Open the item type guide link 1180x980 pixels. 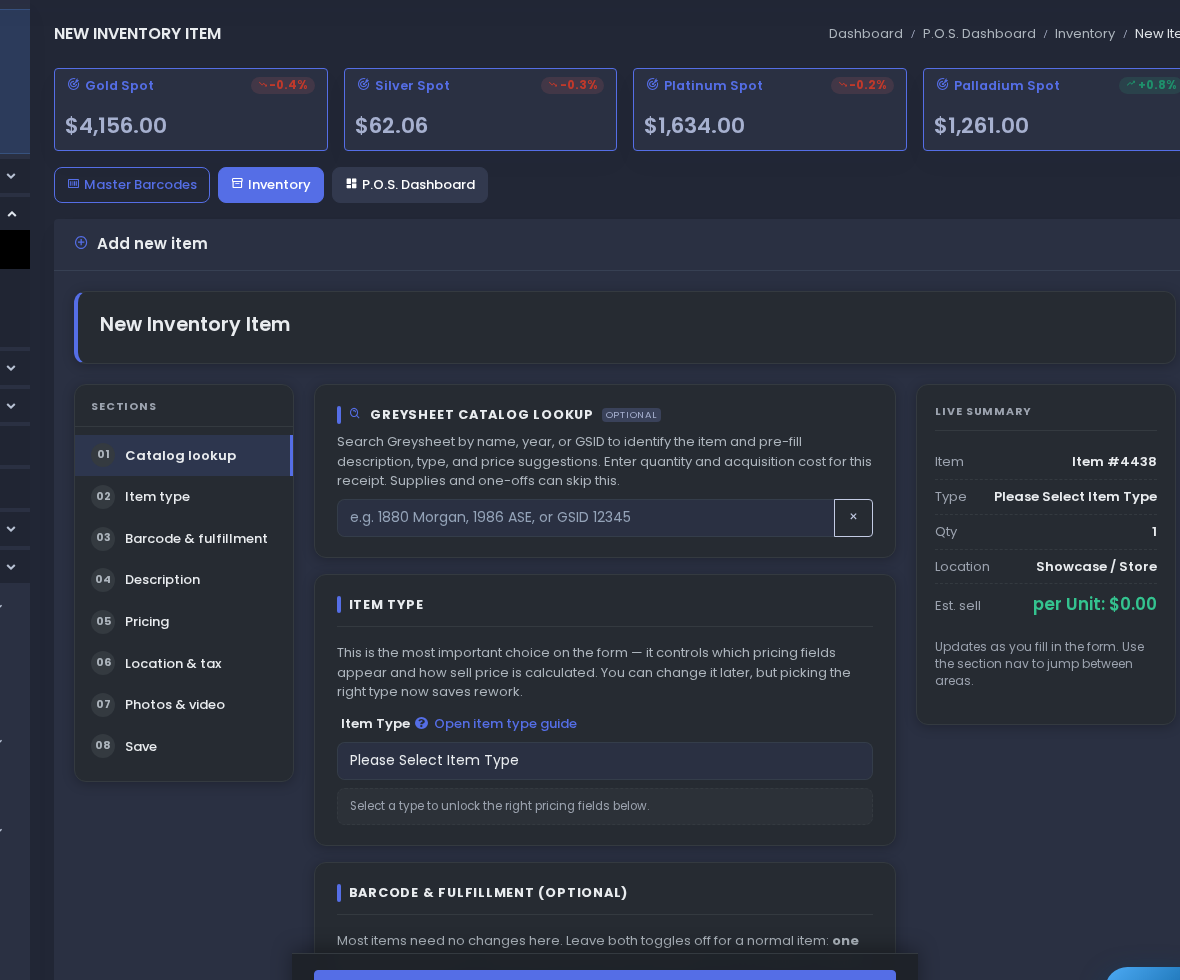pos(505,723)
